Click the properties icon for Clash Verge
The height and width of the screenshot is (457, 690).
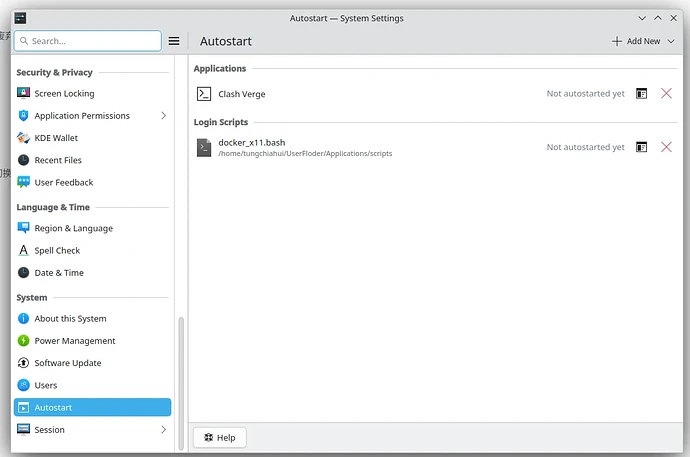642,94
